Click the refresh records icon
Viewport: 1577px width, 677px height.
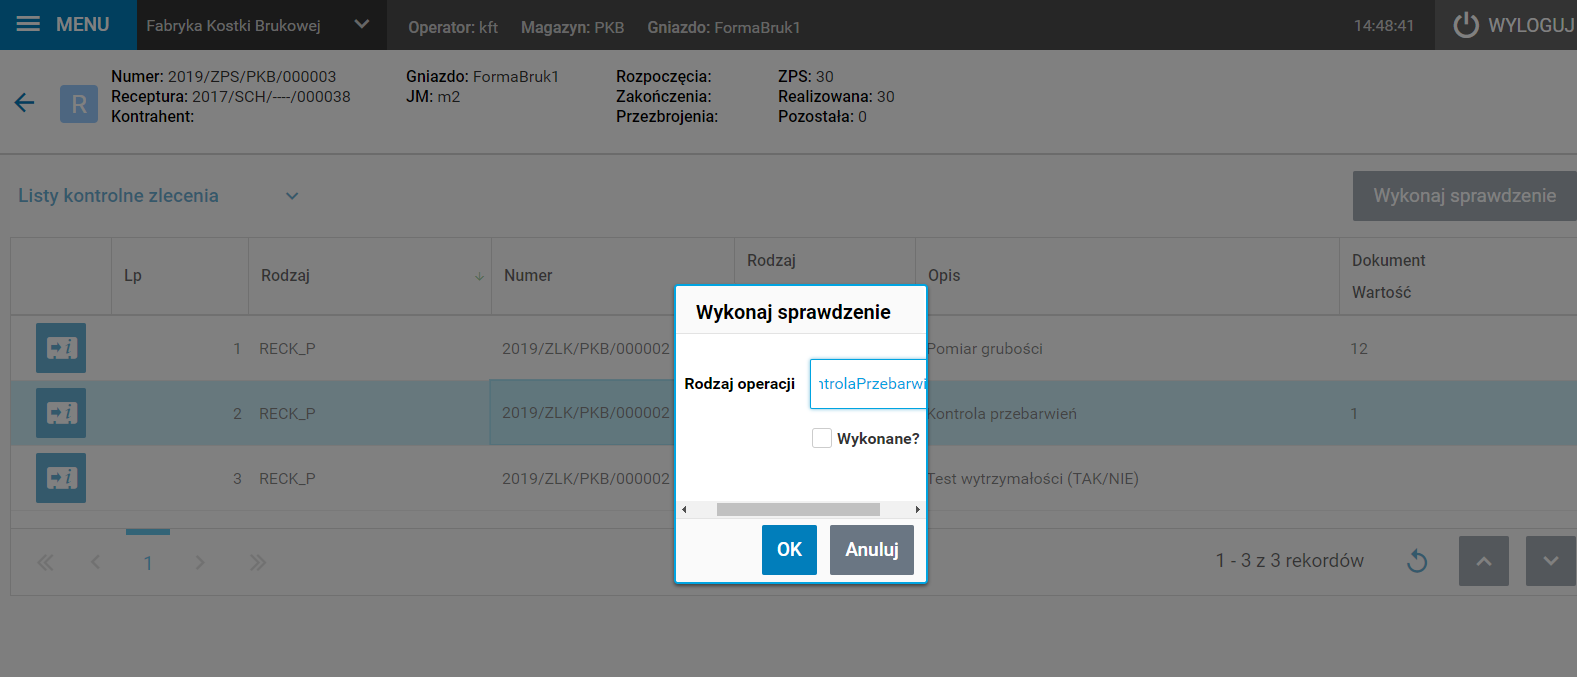click(1417, 561)
